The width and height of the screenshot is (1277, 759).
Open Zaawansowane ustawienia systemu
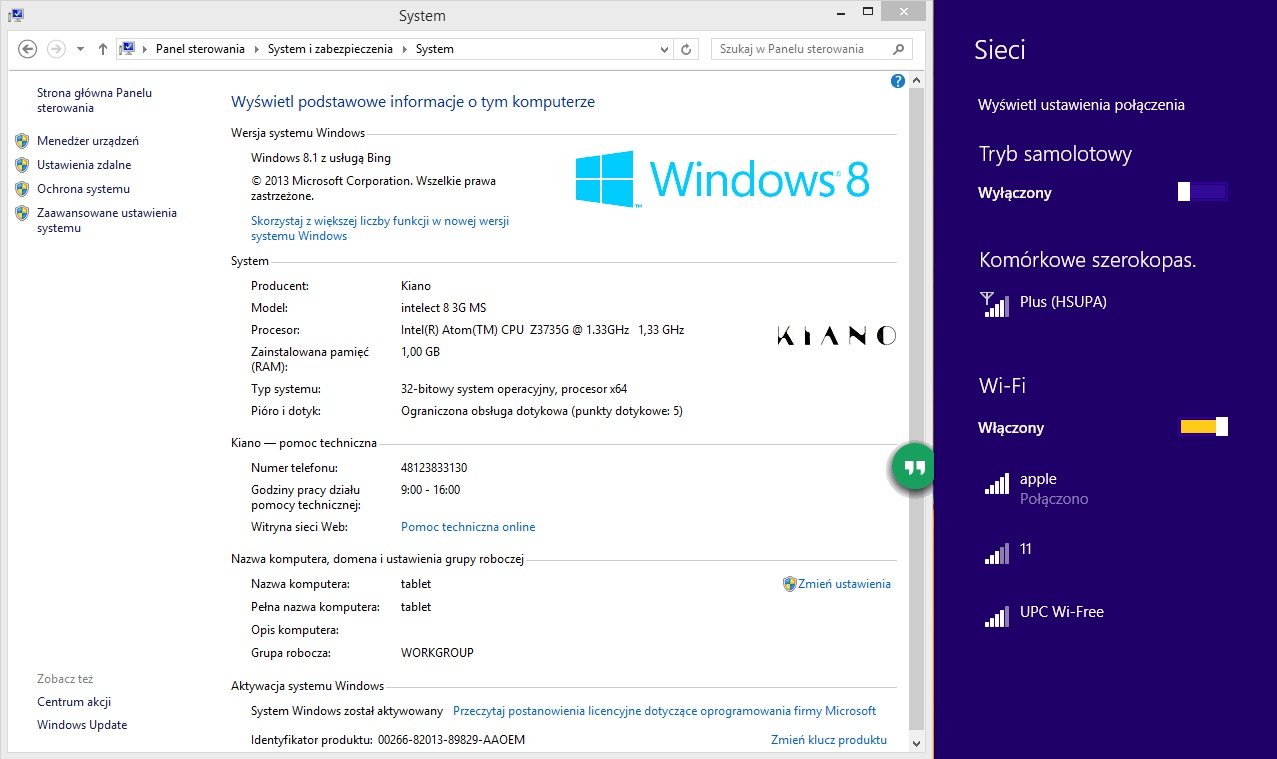[107, 220]
